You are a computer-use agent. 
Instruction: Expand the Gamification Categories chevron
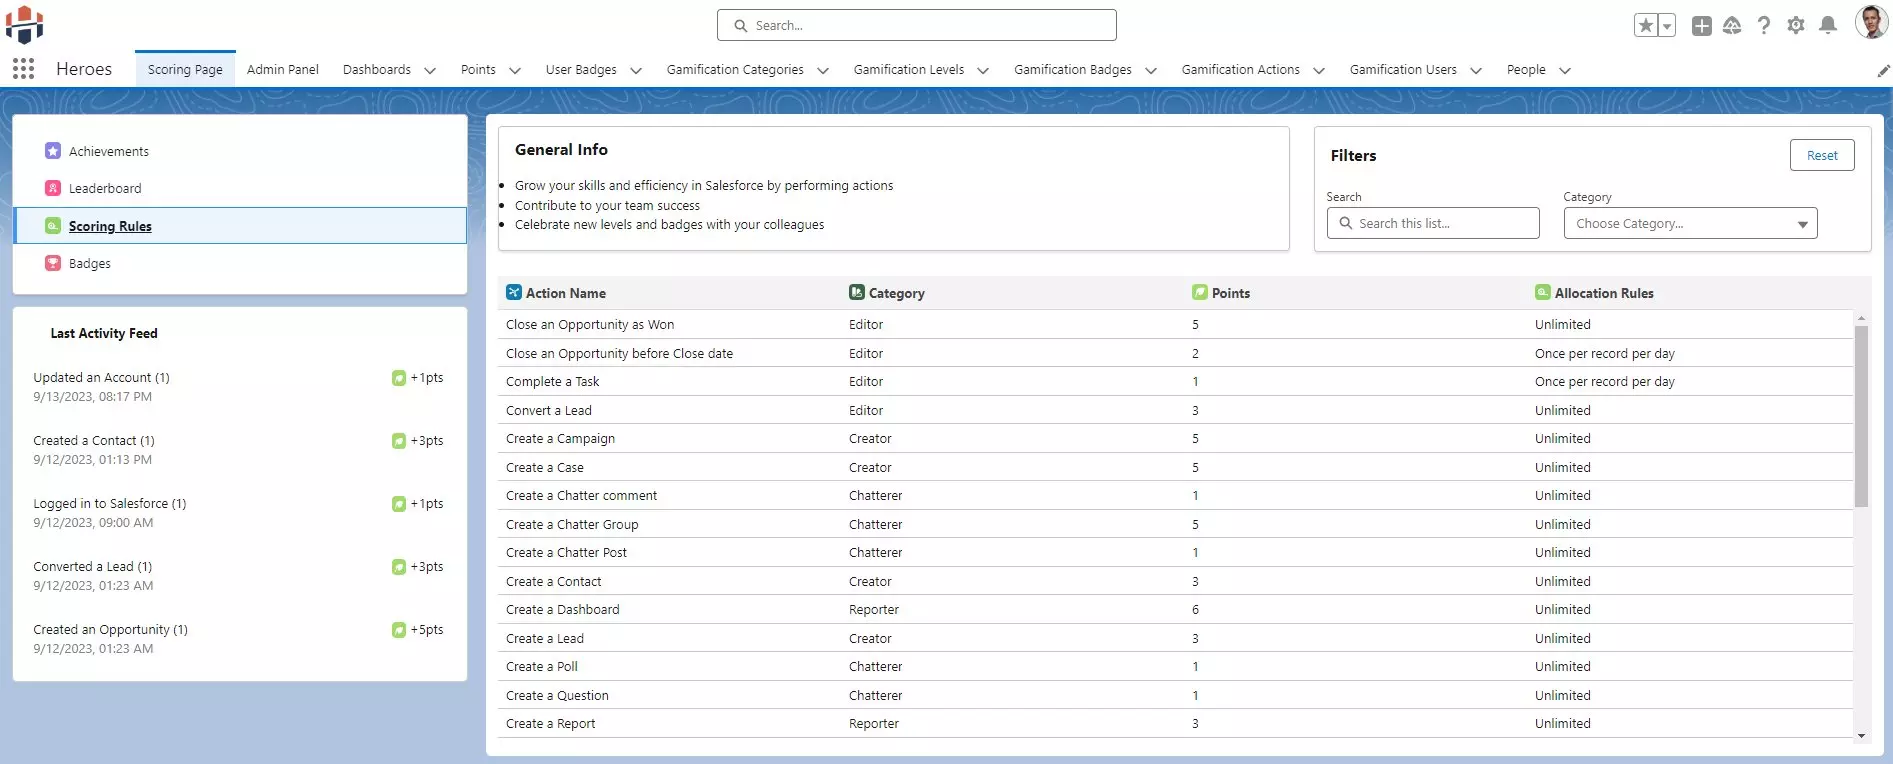click(823, 71)
